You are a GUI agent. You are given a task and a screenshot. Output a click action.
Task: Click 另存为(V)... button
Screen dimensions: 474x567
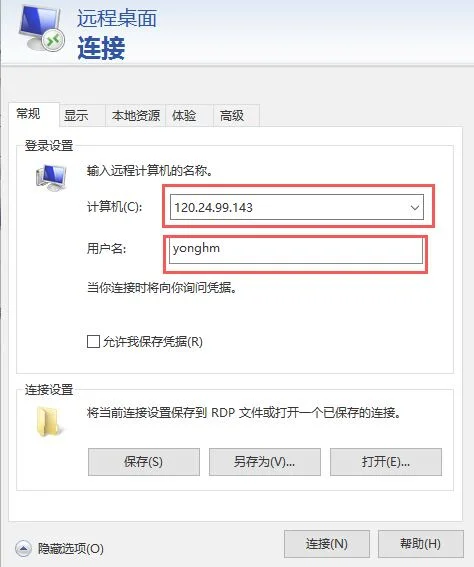coord(265,462)
